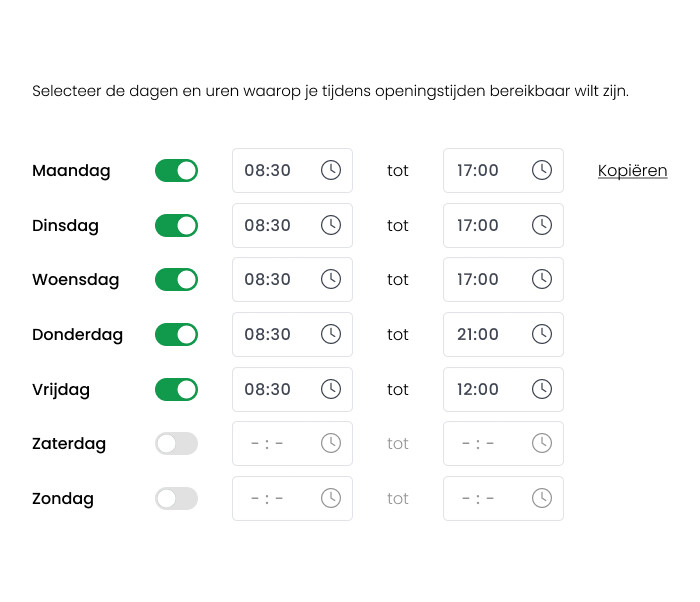Copy Maandag hours with Kopiëren link

(x=632, y=171)
